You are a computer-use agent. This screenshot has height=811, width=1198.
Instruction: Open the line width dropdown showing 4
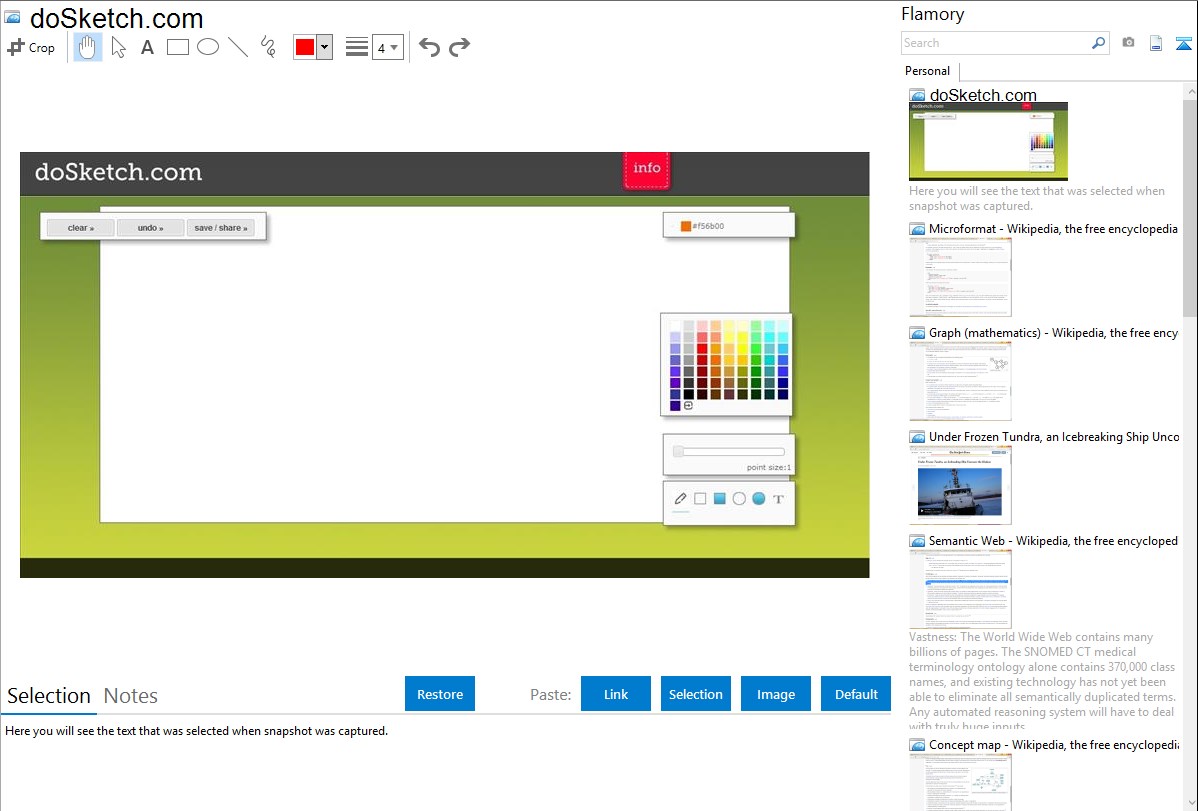coord(388,47)
